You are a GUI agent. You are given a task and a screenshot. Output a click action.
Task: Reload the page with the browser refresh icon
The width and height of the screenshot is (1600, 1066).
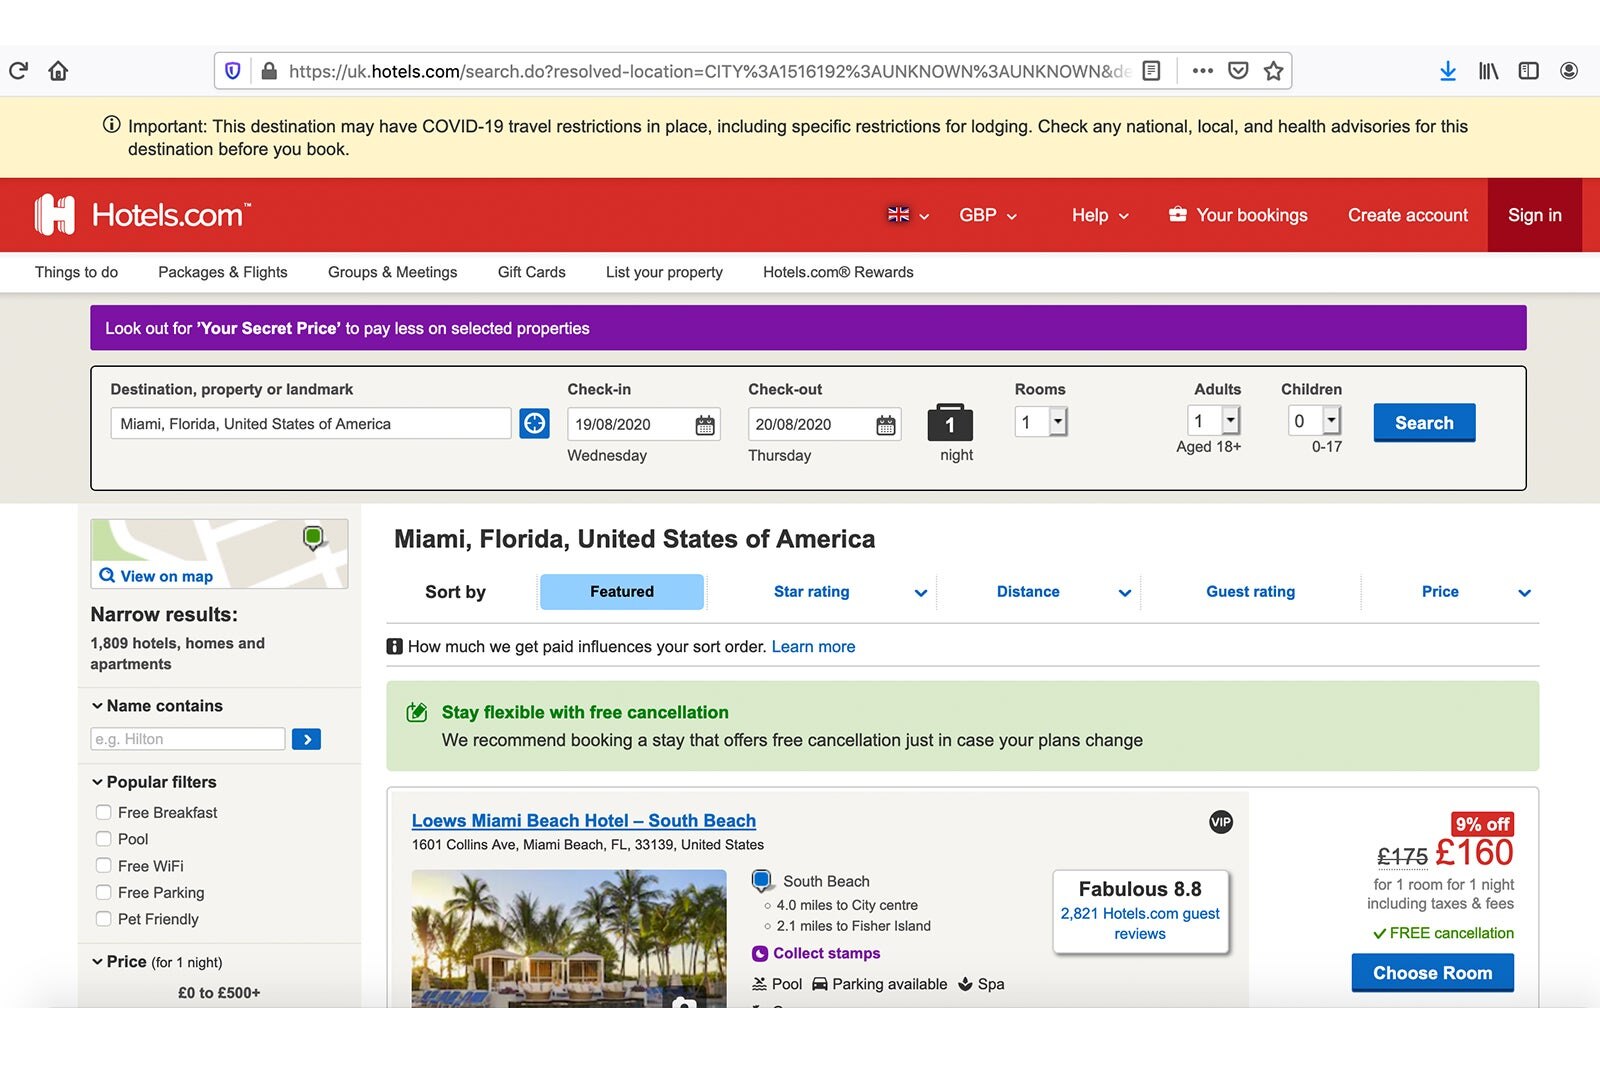click(x=18, y=71)
